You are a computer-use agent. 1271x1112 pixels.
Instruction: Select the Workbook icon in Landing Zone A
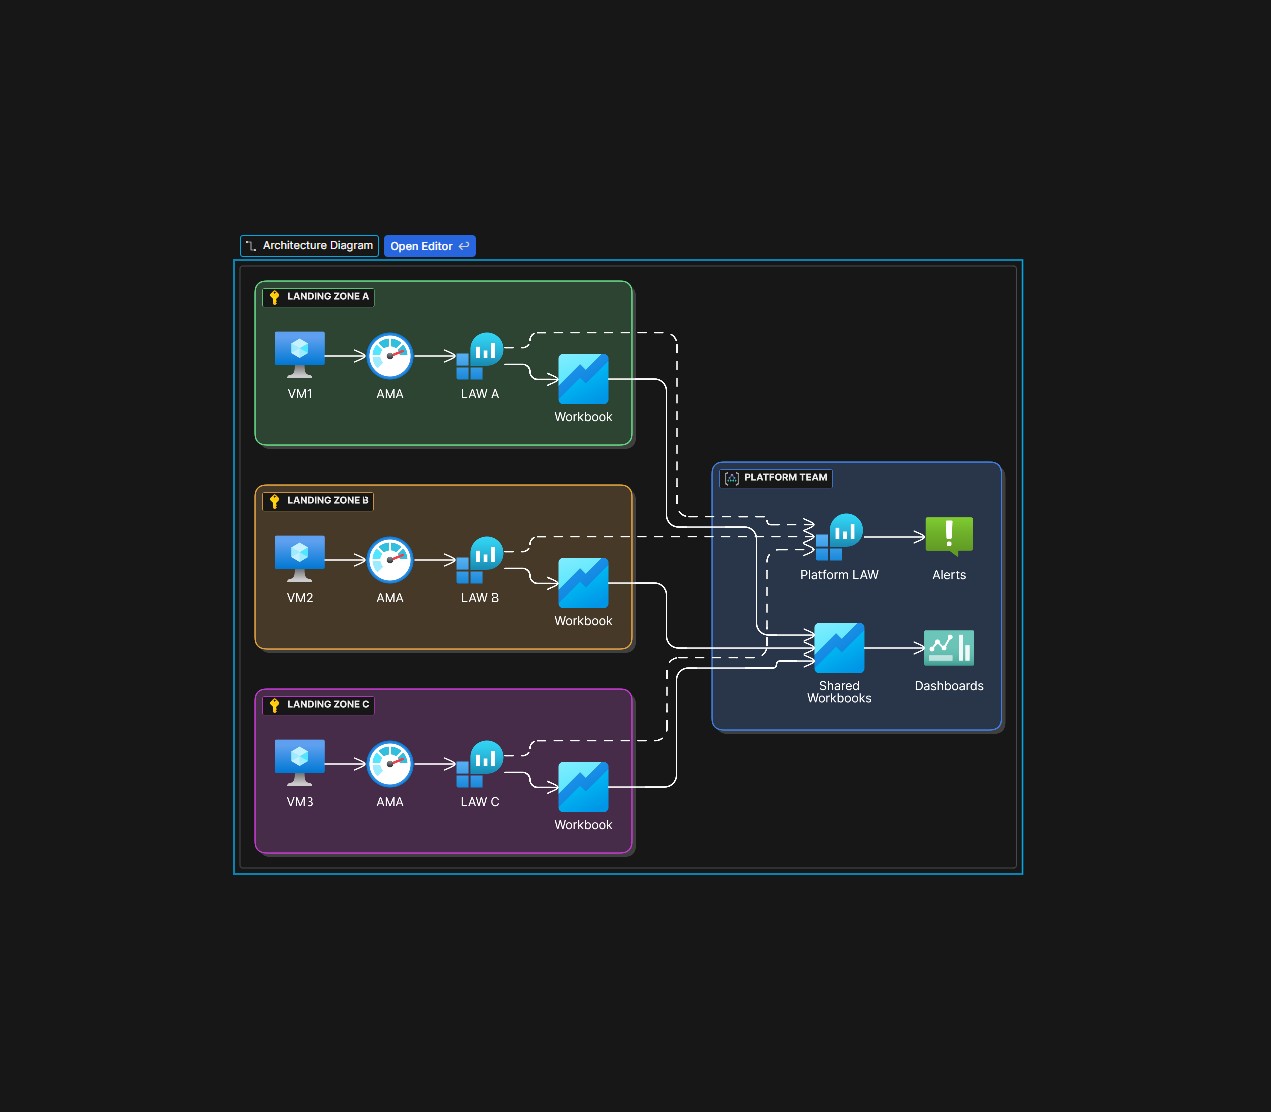click(583, 380)
